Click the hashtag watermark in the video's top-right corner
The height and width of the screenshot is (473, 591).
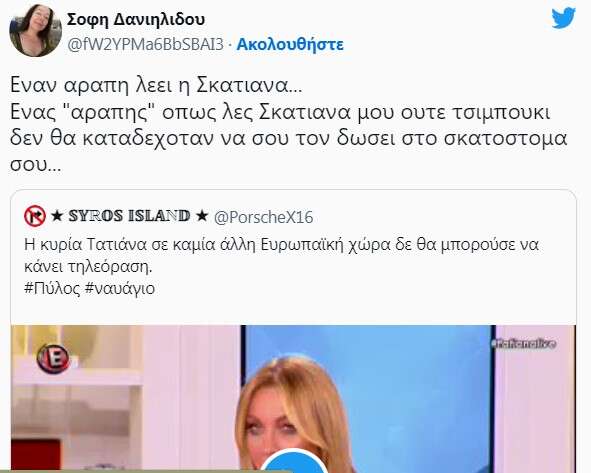point(525,343)
